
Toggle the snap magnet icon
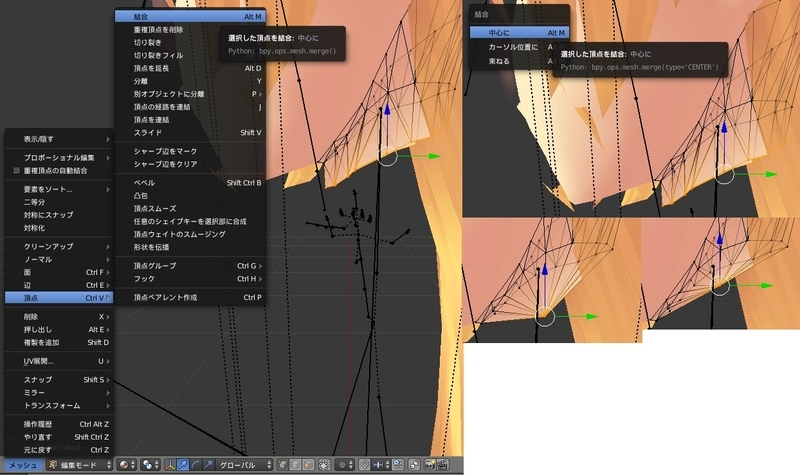(x=364, y=465)
